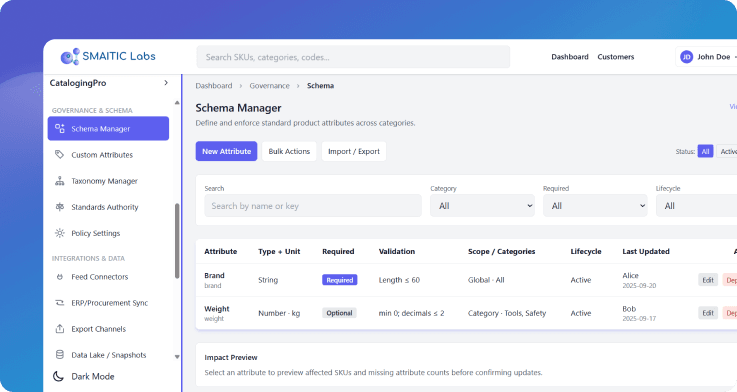
Task: Click the Brand attribute name
Action: [x=214, y=275]
